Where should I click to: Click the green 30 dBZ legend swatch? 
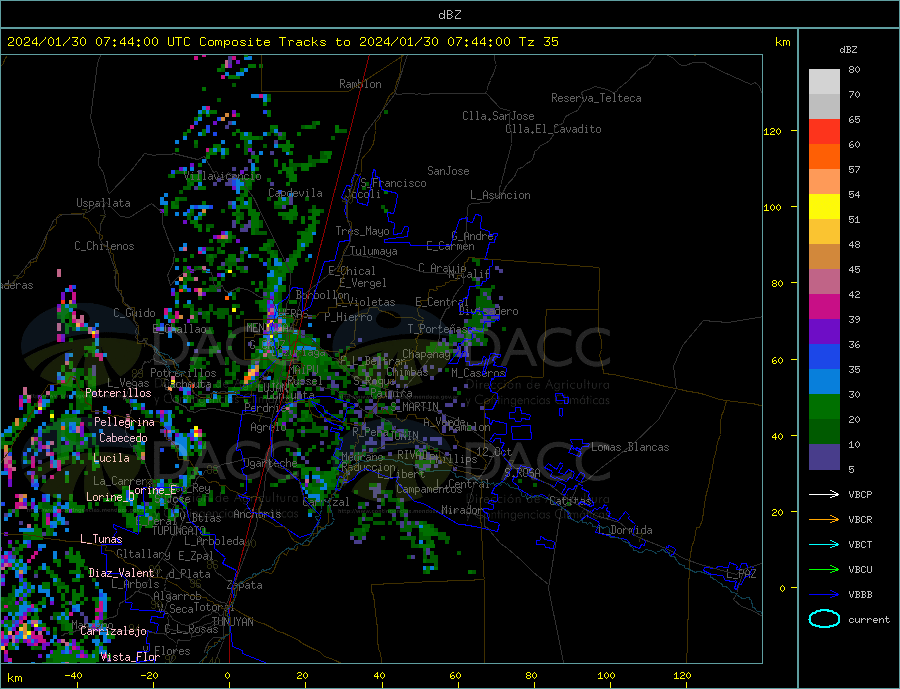click(x=824, y=407)
